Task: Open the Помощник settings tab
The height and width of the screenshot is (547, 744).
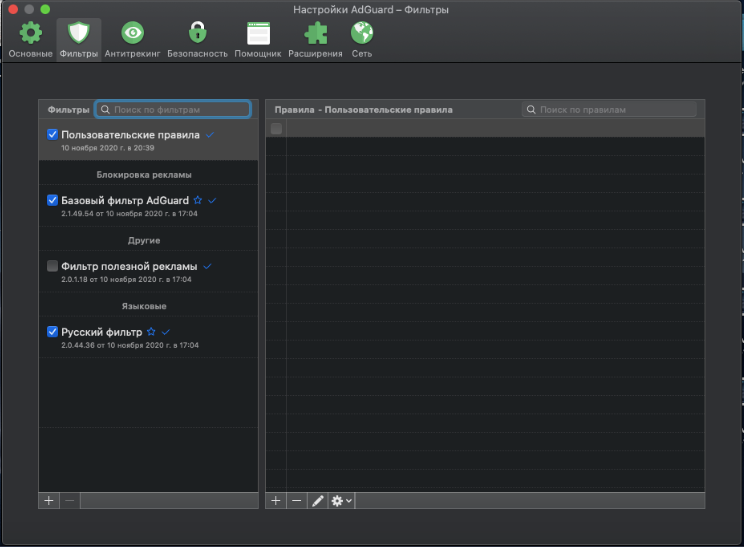Action: point(258,38)
